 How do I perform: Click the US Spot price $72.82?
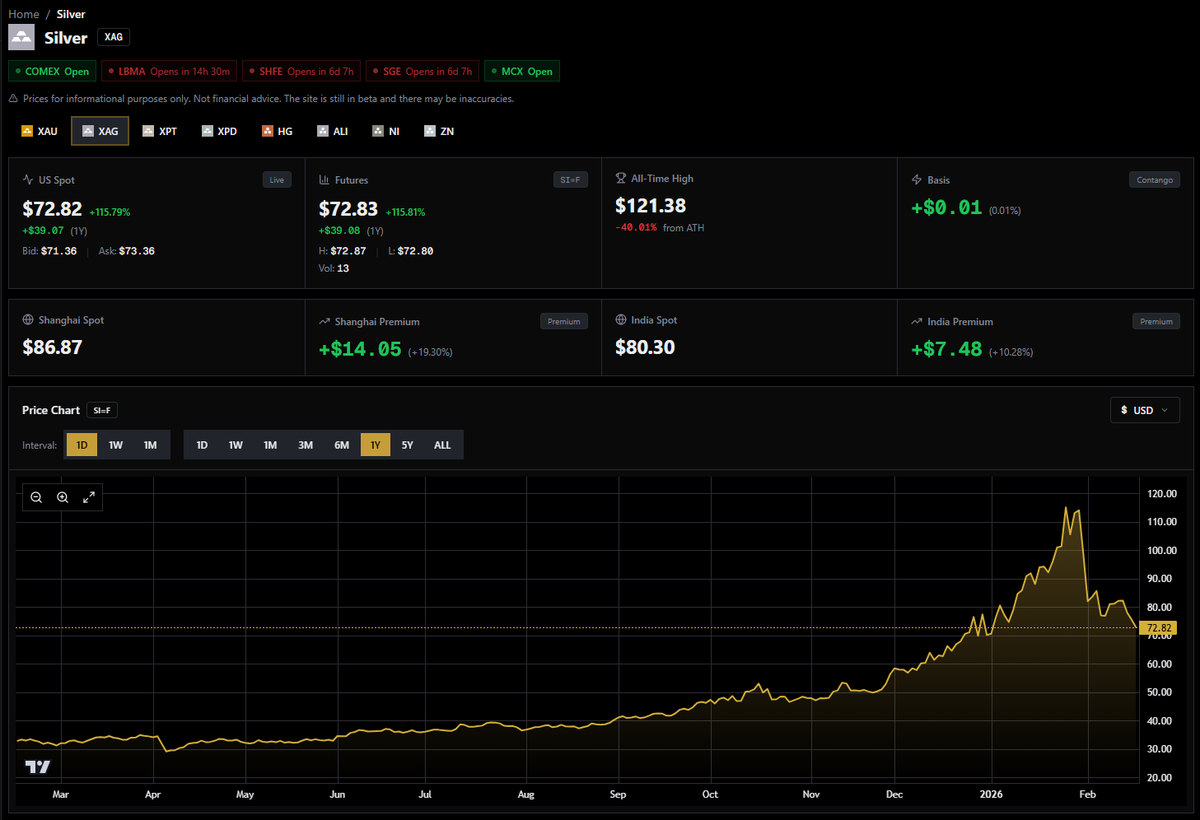52,209
